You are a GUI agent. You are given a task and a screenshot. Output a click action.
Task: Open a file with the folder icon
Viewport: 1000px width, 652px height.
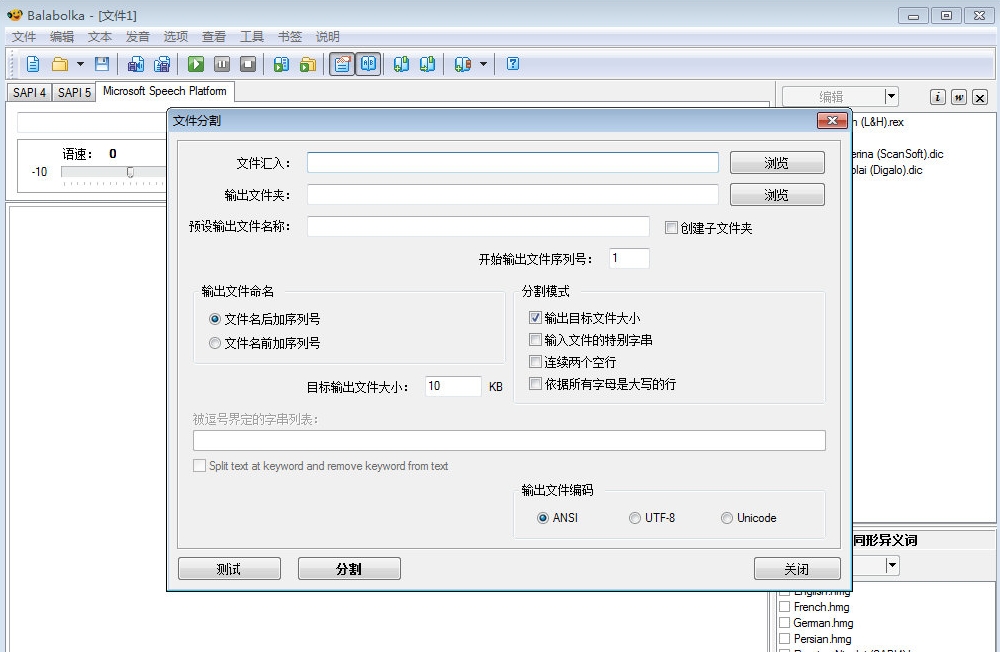click(60, 64)
